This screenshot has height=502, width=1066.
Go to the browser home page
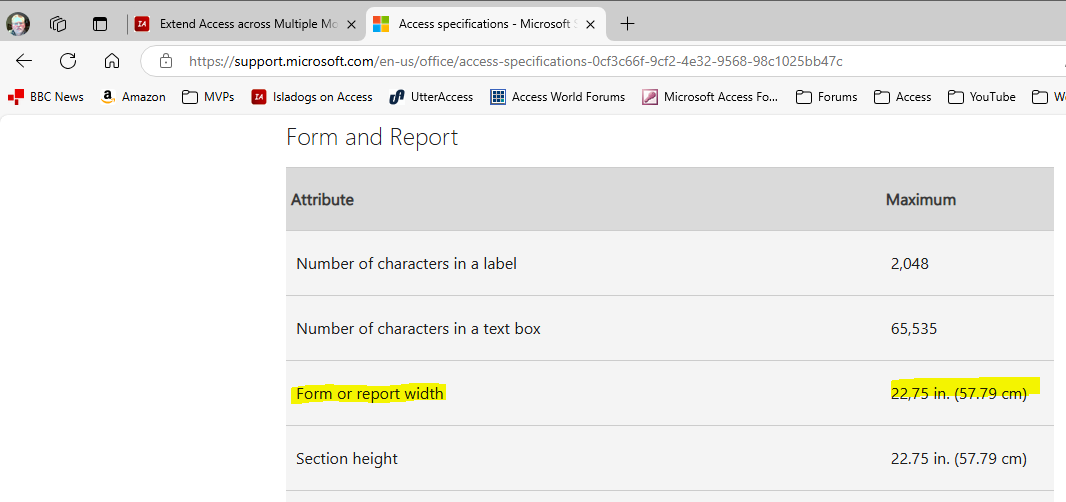pyautogui.click(x=111, y=61)
